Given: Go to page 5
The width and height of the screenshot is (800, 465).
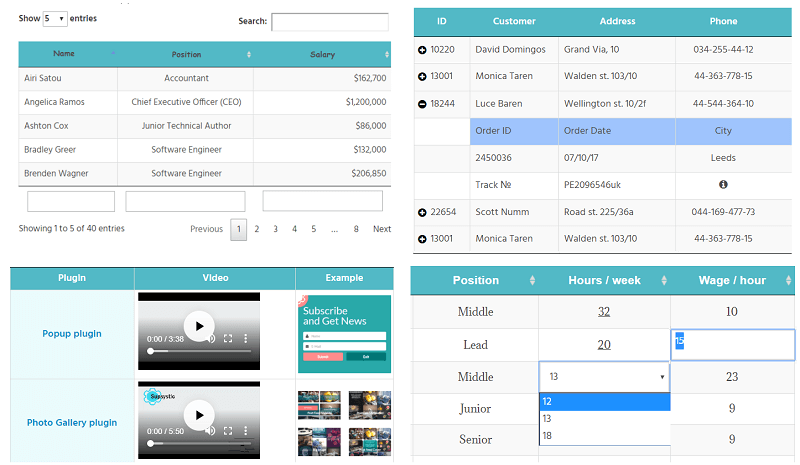Looking at the screenshot, I should (x=314, y=229).
